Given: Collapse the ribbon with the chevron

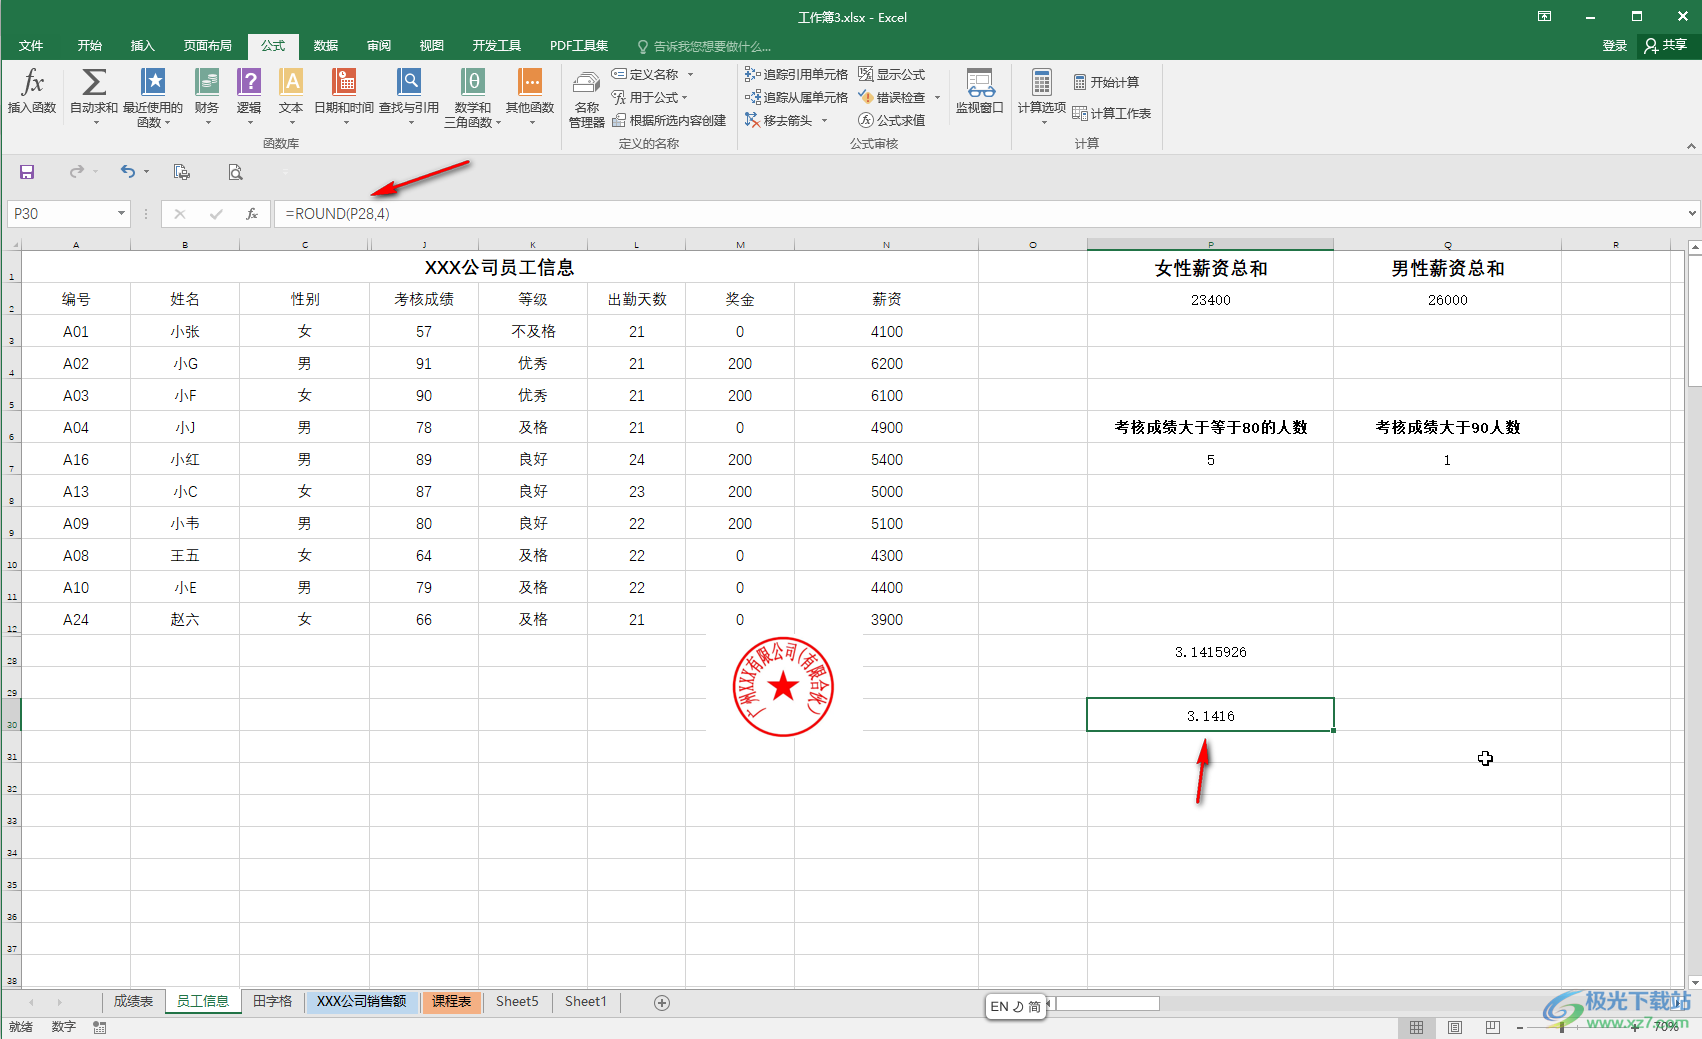Looking at the screenshot, I should (x=1691, y=146).
